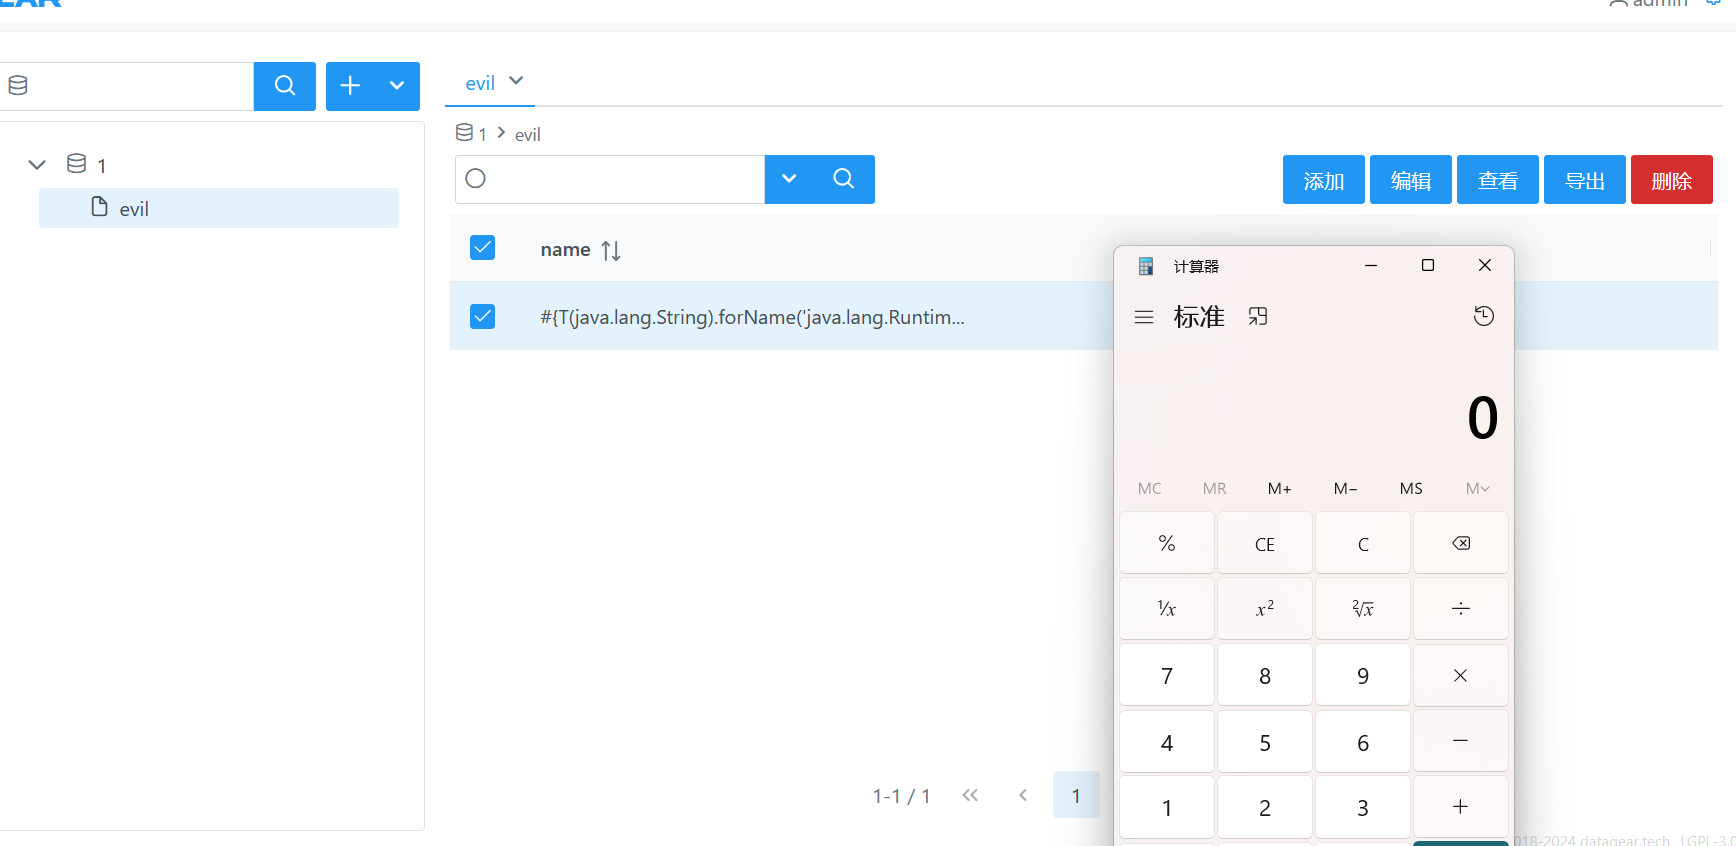The image size is (1736, 846).
Task: Uncheck the java.lang.String row checkbox
Action: click(482, 317)
